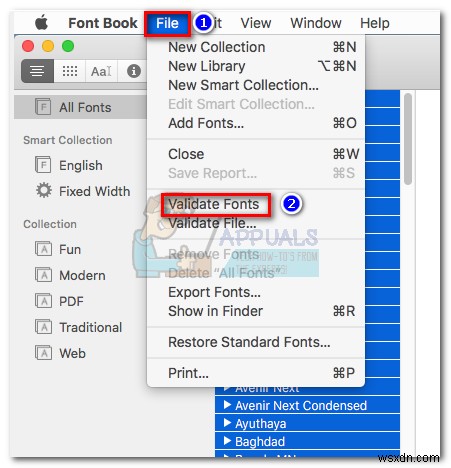This screenshot has width=451, height=468.
Task: Open the Font Book application menu
Action: click(103, 23)
